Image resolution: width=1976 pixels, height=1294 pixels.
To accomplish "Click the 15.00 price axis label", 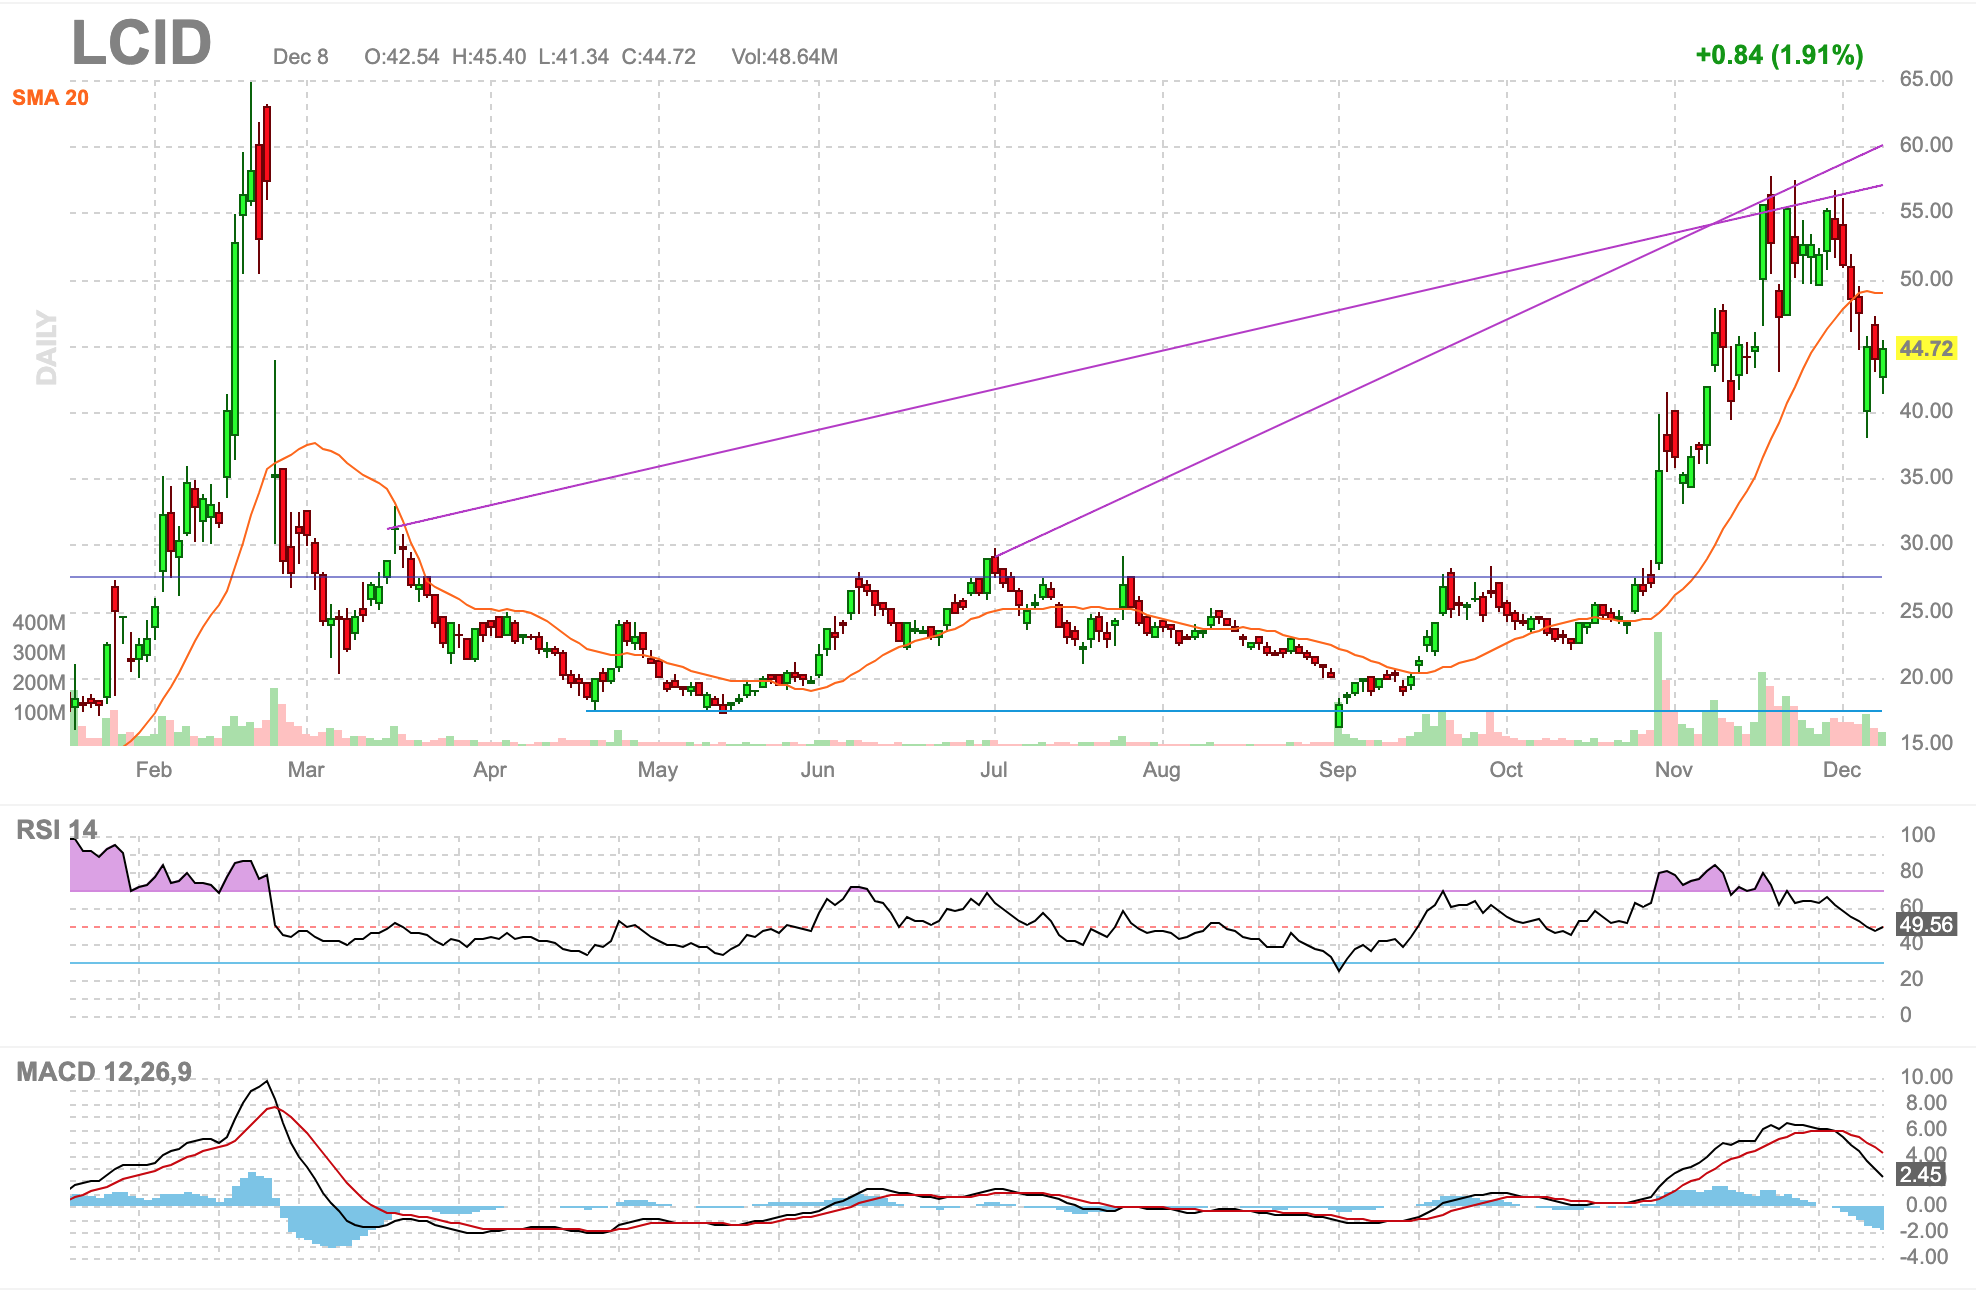I will tap(1926, 743).
